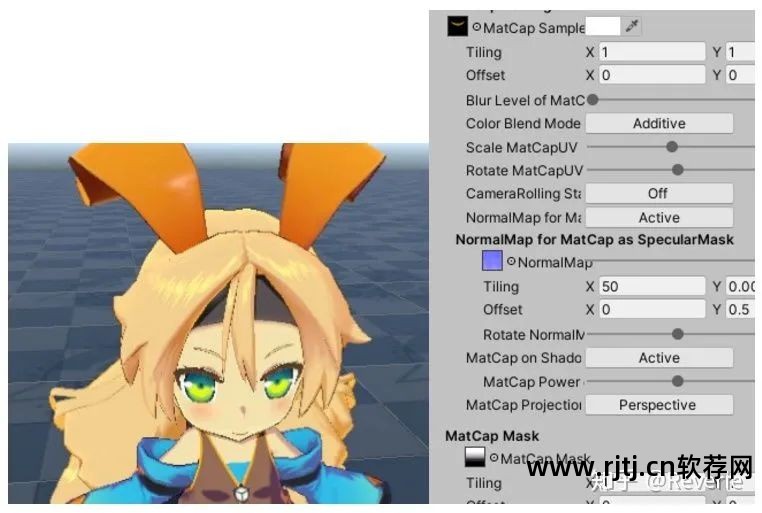
Task: Click the purple NormalMap texture thumbnail
Action: tap(492, 261)
